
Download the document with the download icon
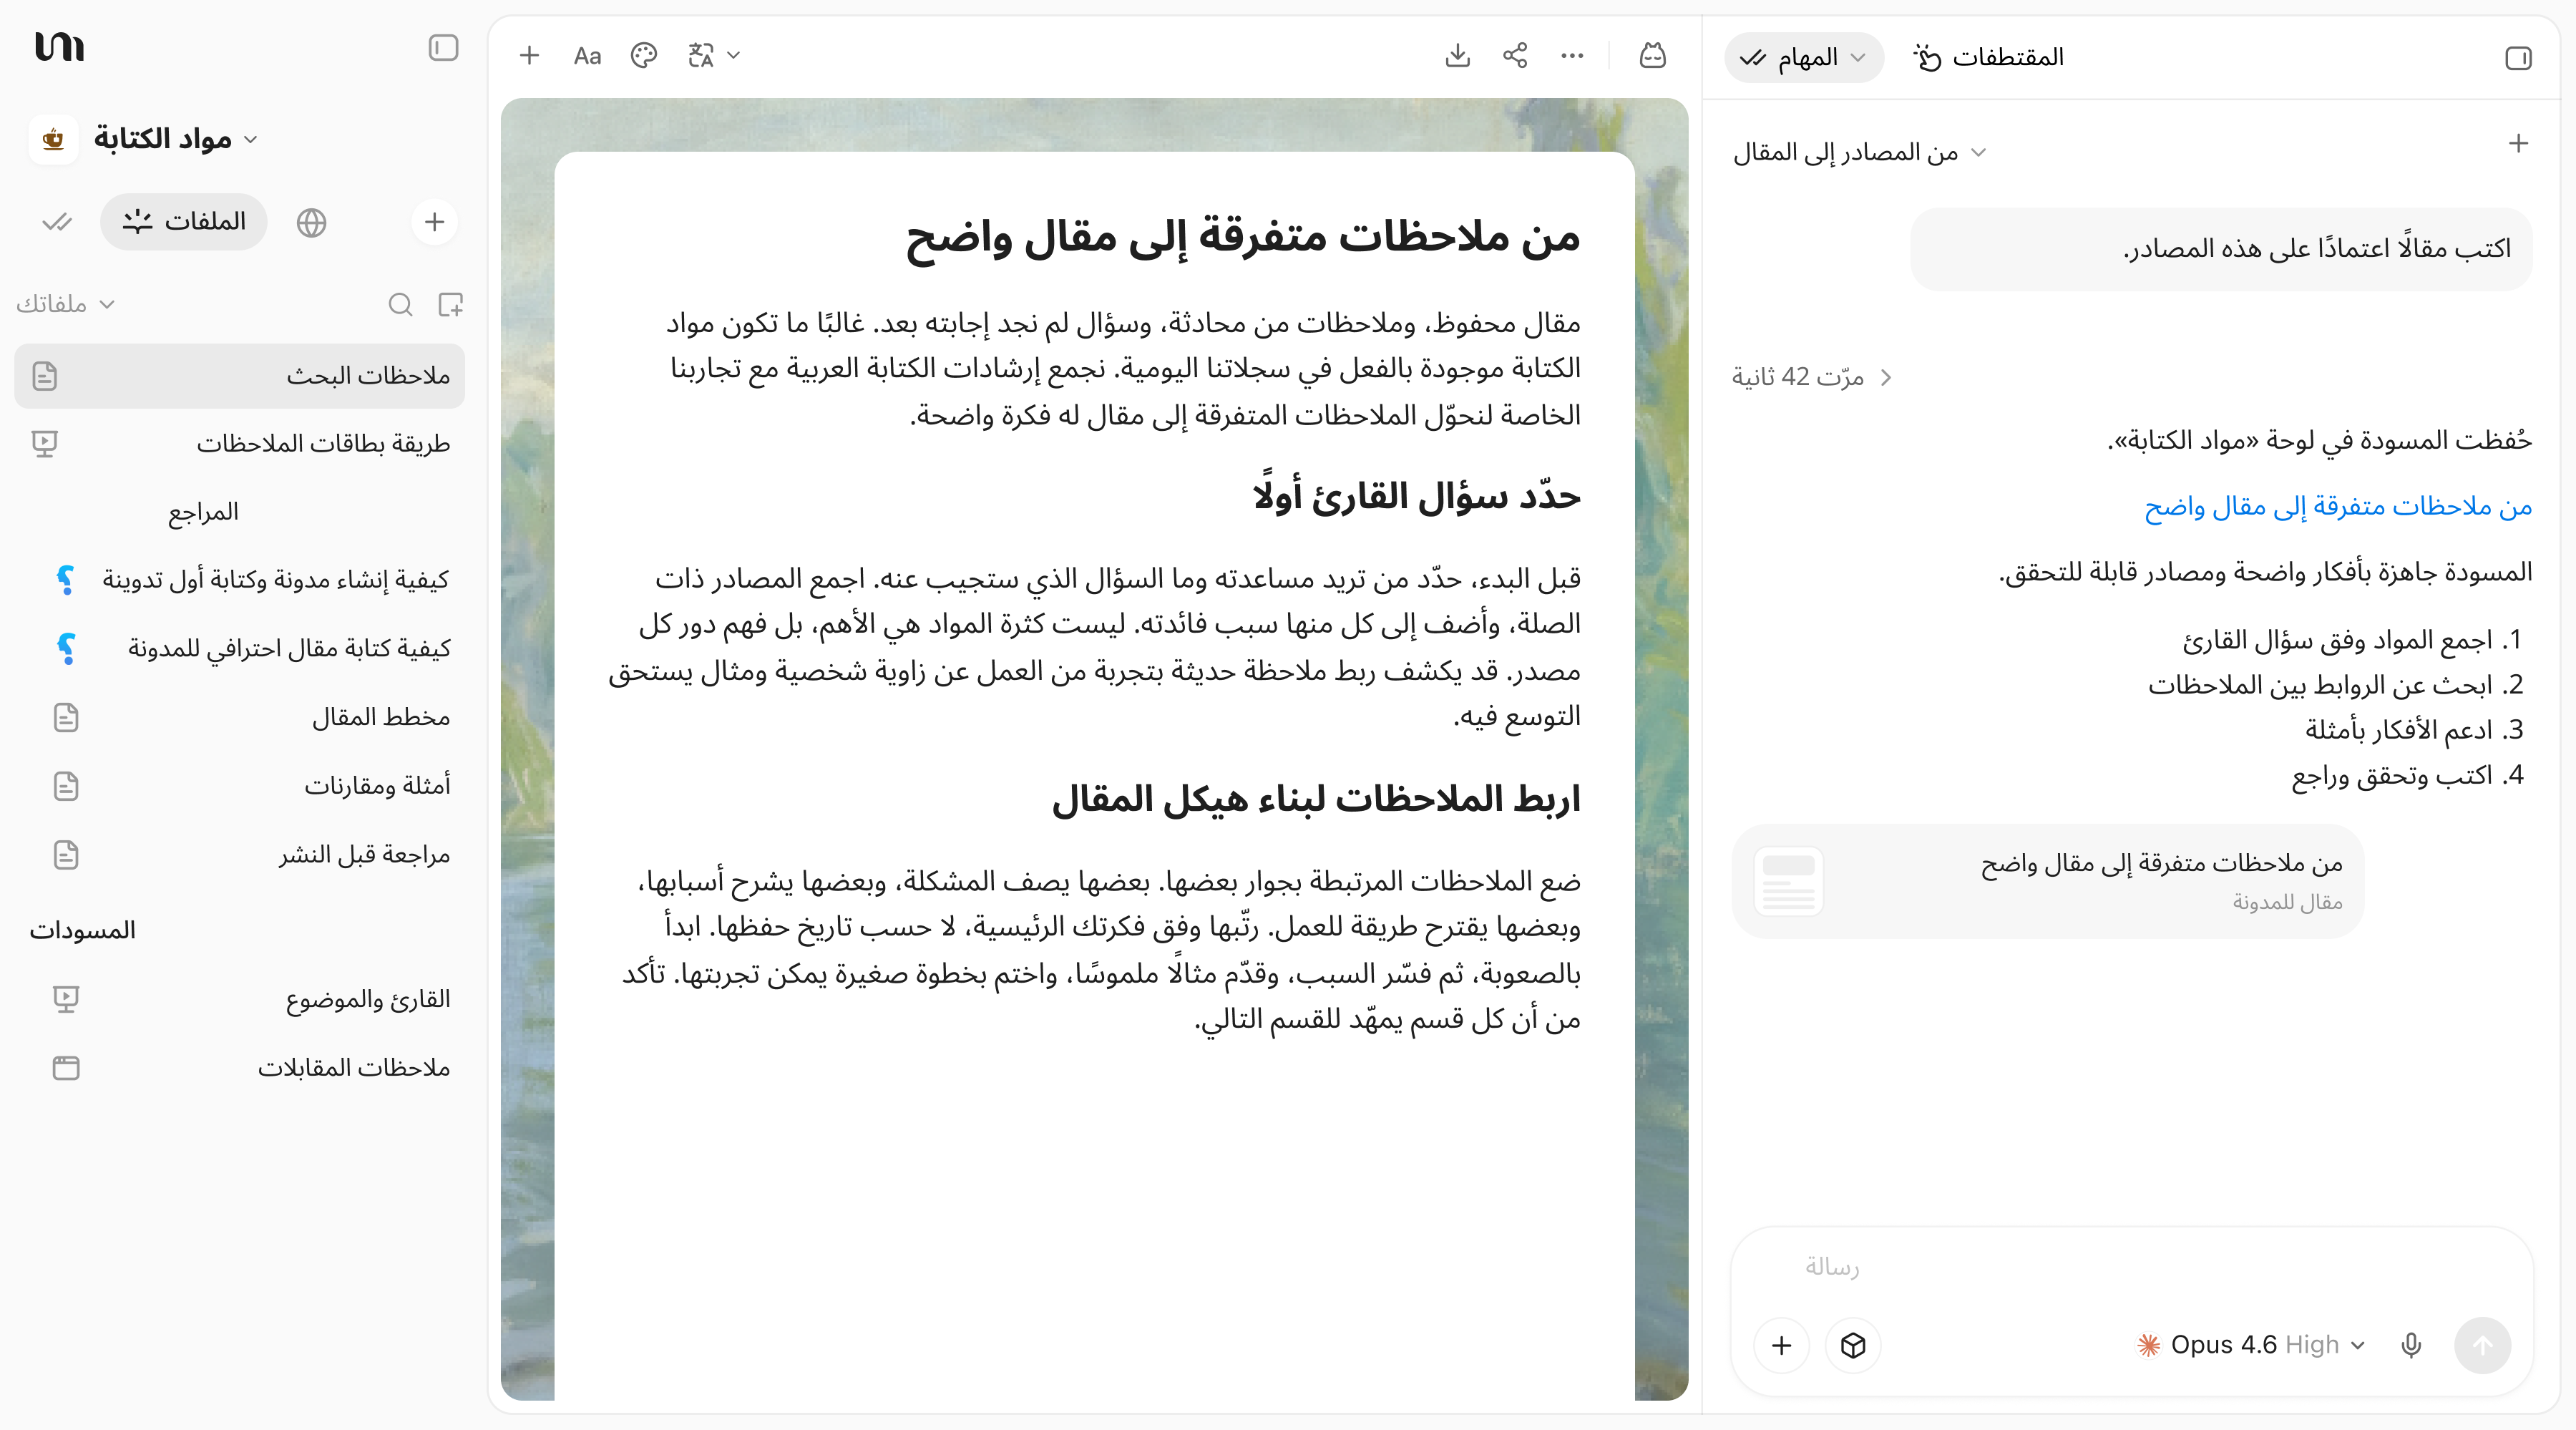[1458, 56]
